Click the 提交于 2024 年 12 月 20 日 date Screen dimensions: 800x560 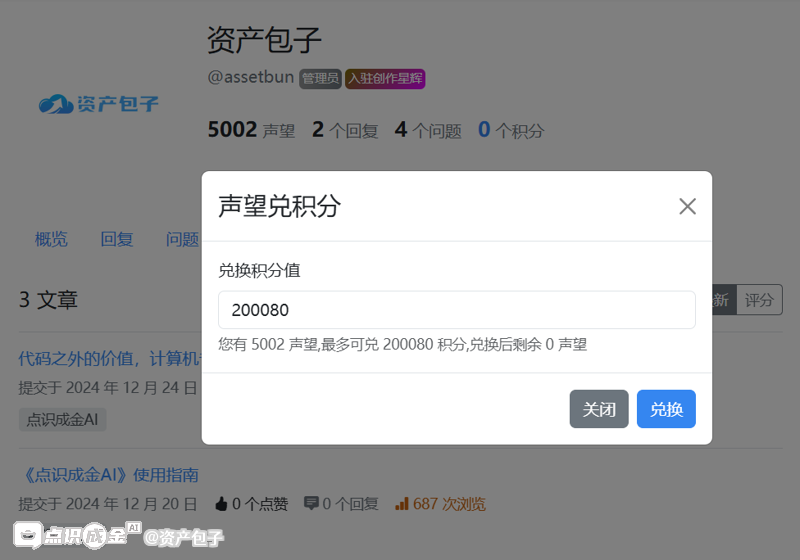click(x=108, y=504)
